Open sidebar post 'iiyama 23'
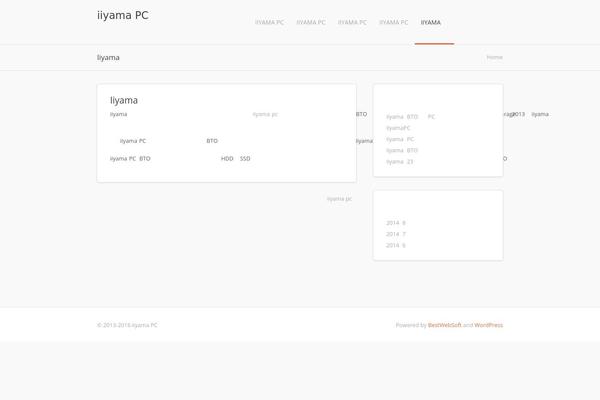600x400 pixels. click(x=399, y=162)
